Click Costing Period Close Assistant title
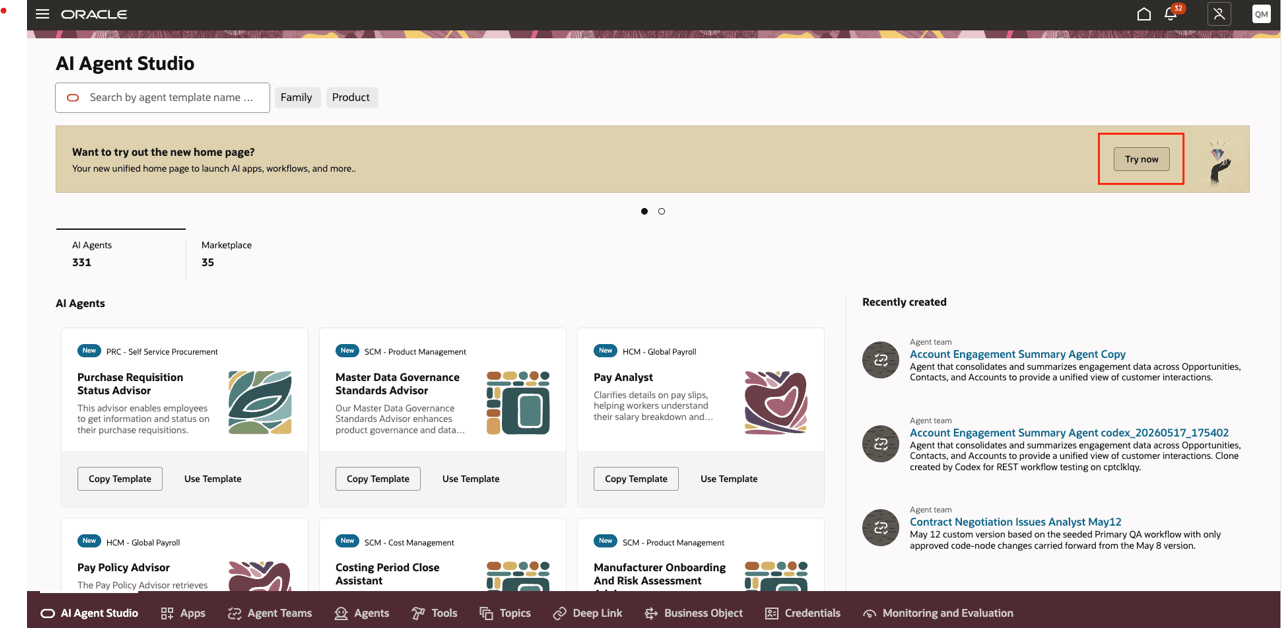The width and height of the screenshot is (1282, 628). pyautogui.click(x=387, y=574)
